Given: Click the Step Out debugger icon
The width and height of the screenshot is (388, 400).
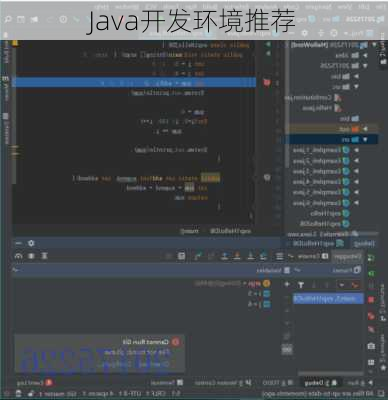Looking at the screenshot, I should coord(224,256).
